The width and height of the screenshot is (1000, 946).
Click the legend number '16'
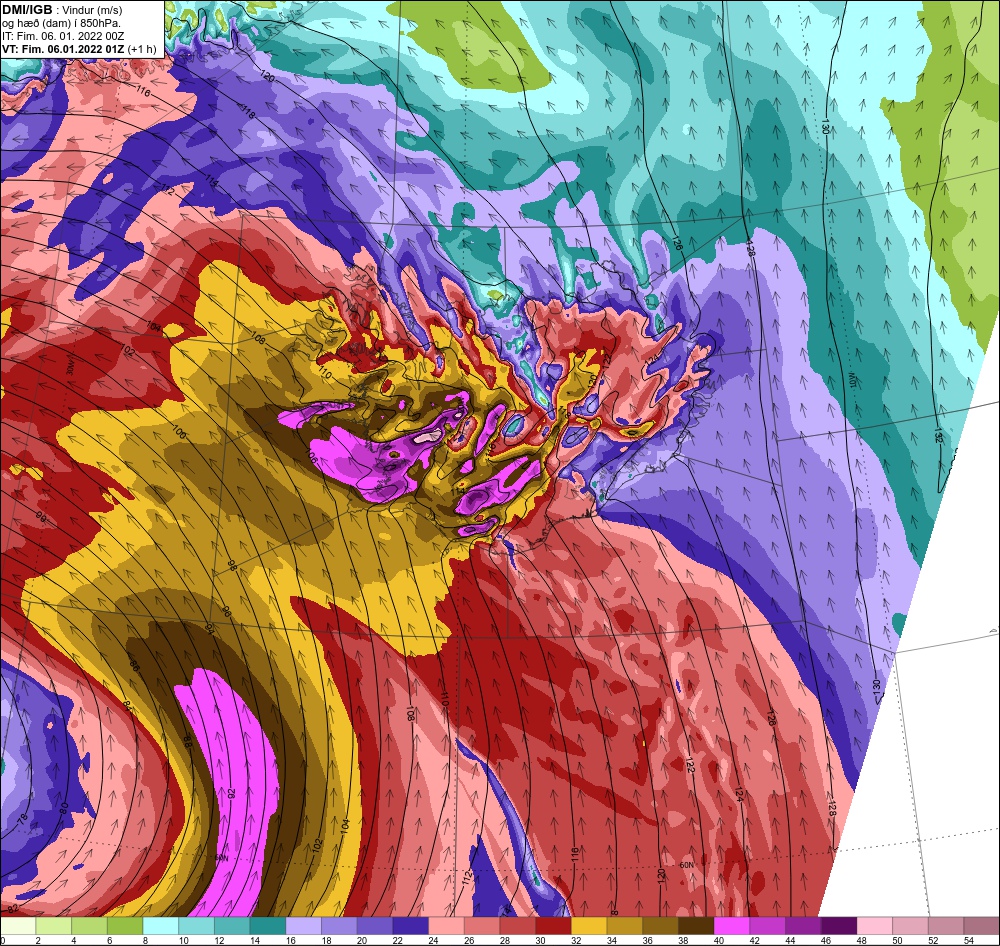[x=291, y=940]
